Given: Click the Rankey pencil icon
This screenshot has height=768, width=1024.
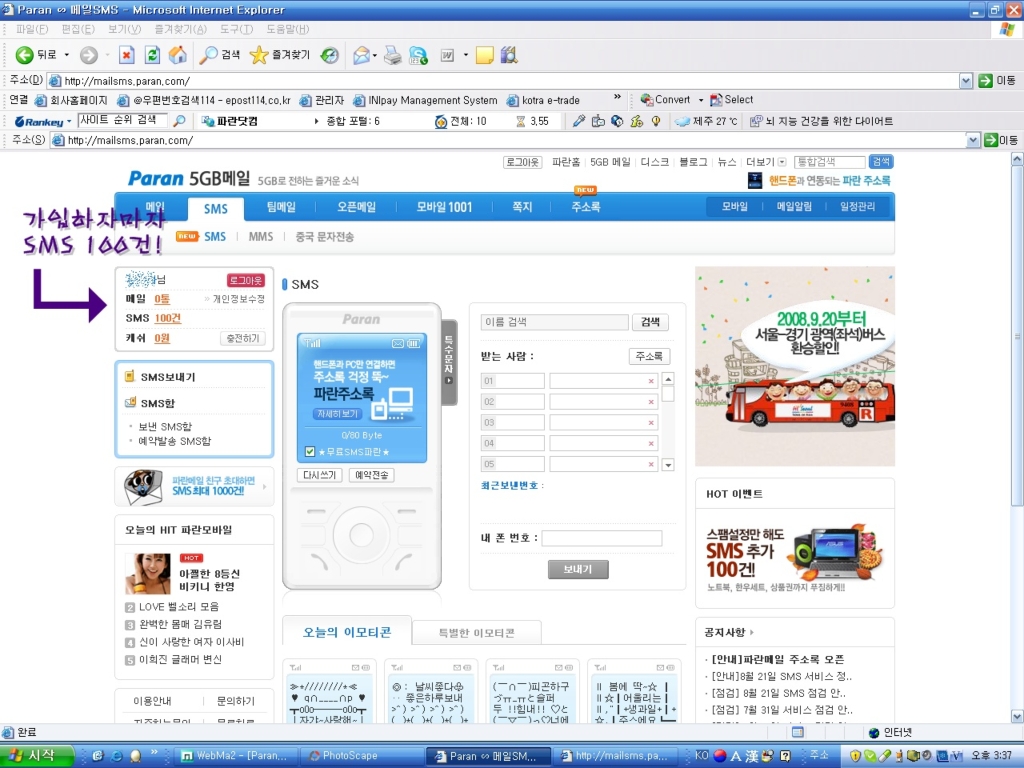Looking at the screenshot, I should pyautogui.click(x=579, y=121).
